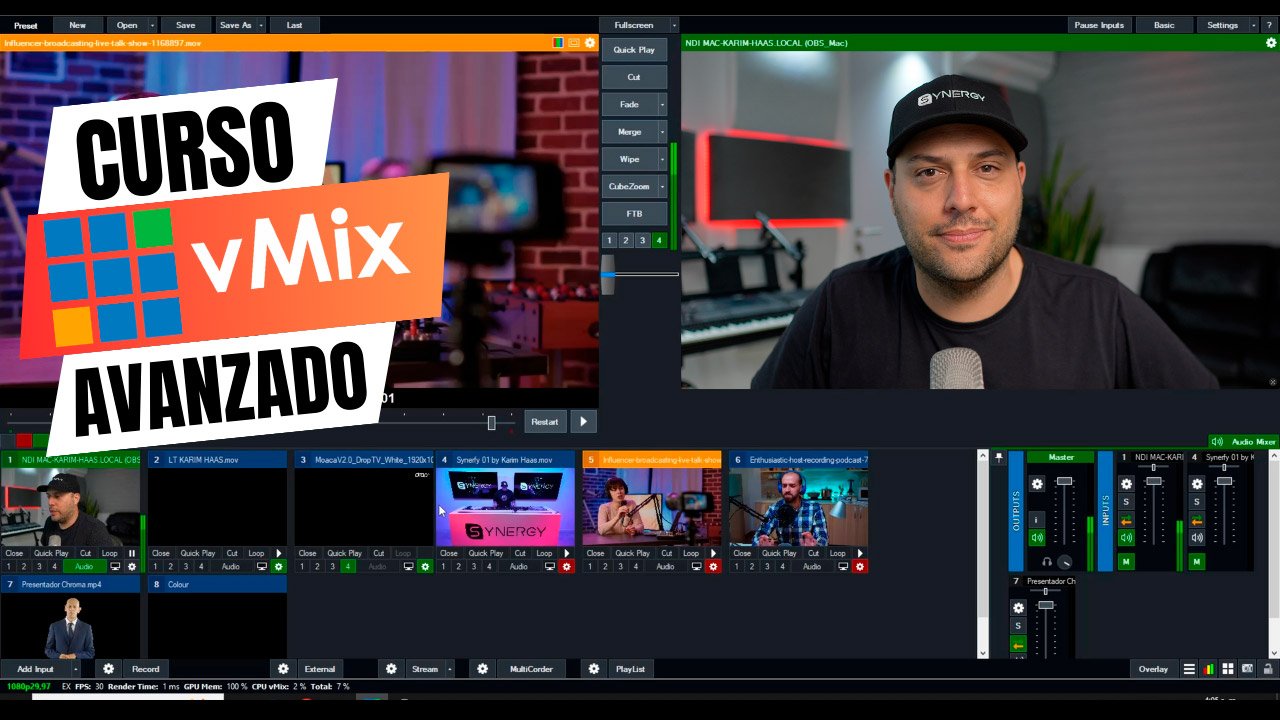Click the headphones icon under Master fader
Screen dimensions: 1280x720
click(x=1046, y=561)
